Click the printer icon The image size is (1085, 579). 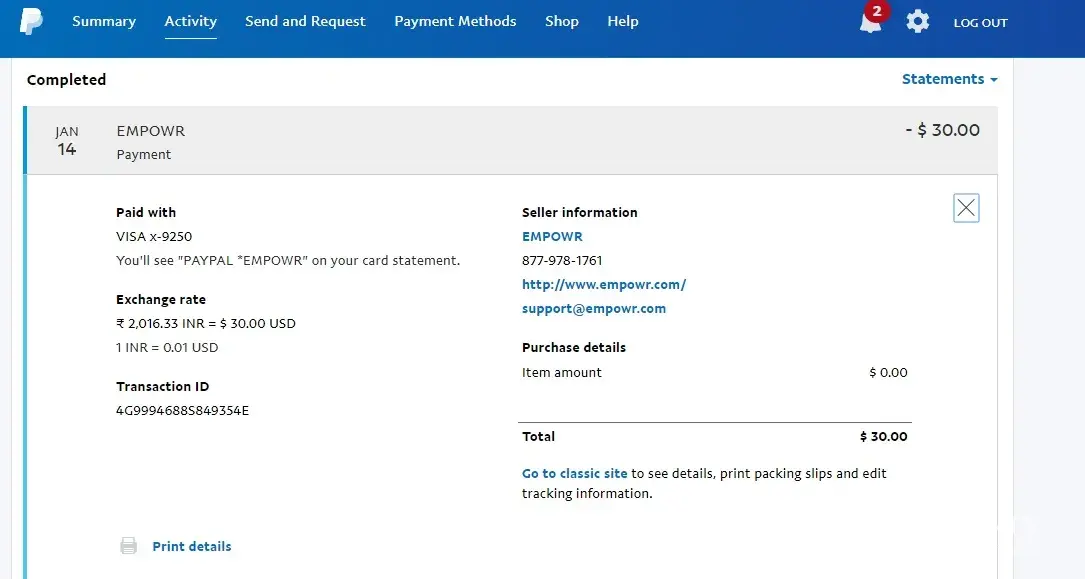128,546
